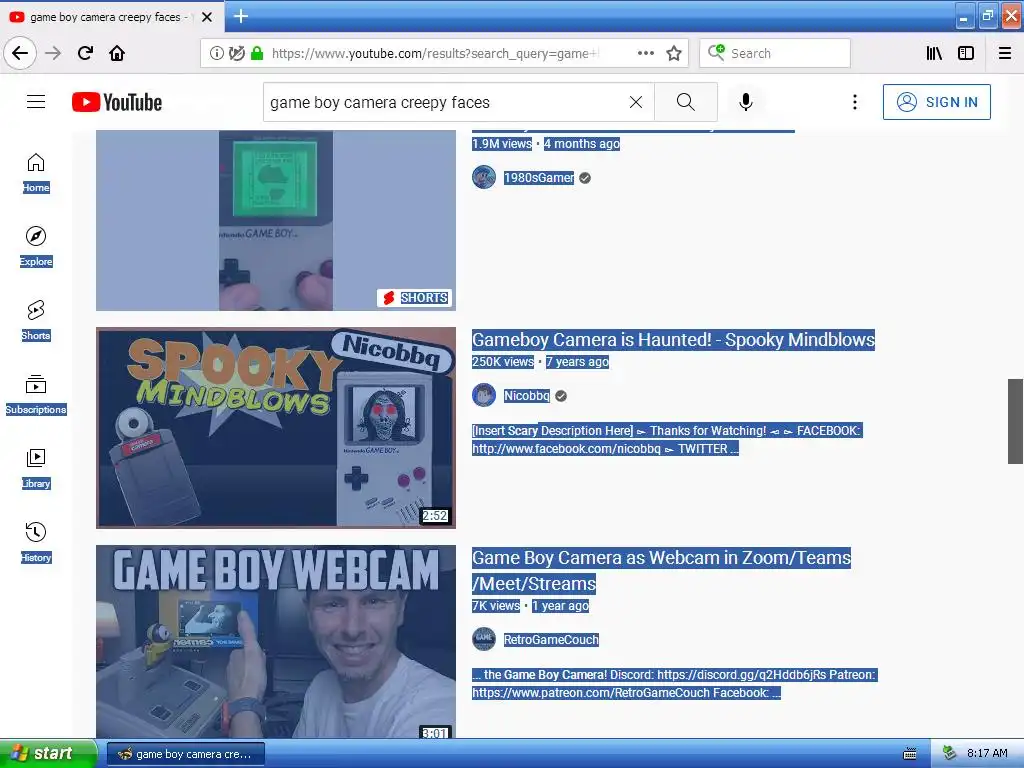Open the Nicobbq channel avatar
Viewport: 1024px width, 768px height.
click(x=484, y=395)
